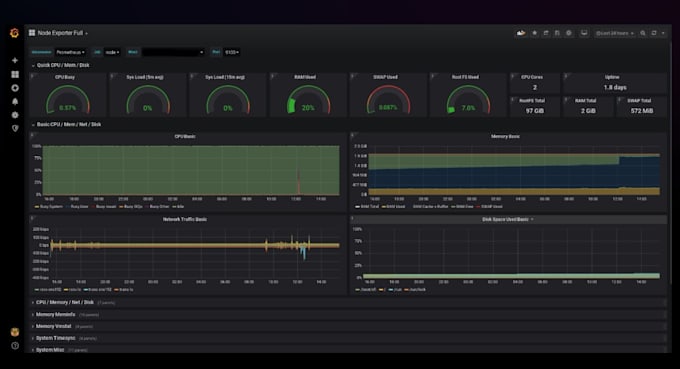The image size is (680, 369).
Task: Toggle Busy Iowait series in CPU Basic legend
Action: tap(106, 207)
